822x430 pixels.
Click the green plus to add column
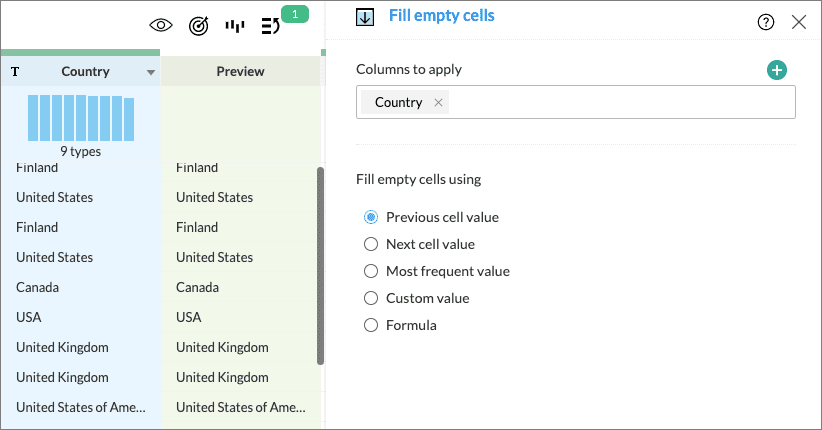coord(777,70)
